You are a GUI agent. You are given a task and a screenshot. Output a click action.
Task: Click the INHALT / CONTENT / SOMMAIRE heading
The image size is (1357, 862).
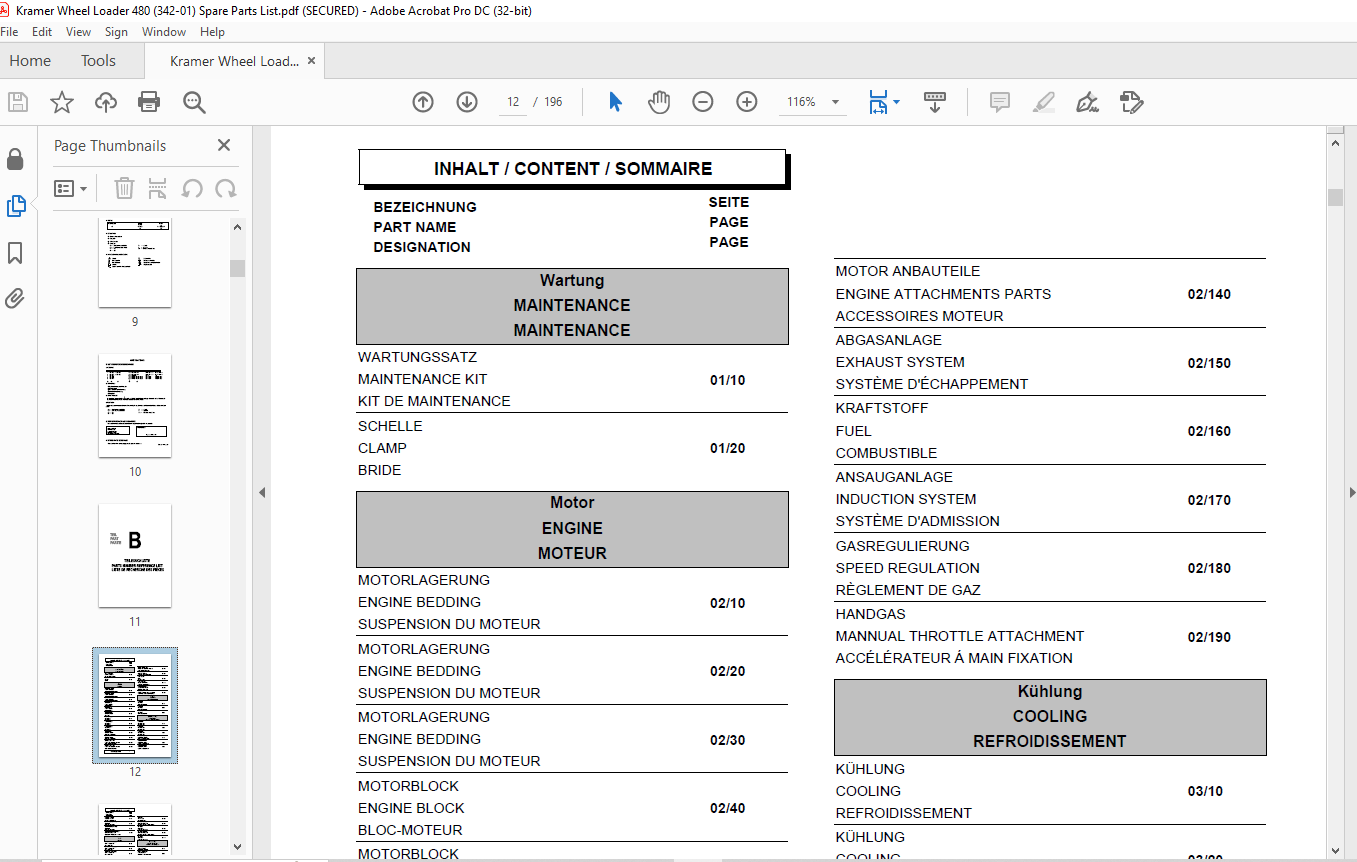coord(573,169)
